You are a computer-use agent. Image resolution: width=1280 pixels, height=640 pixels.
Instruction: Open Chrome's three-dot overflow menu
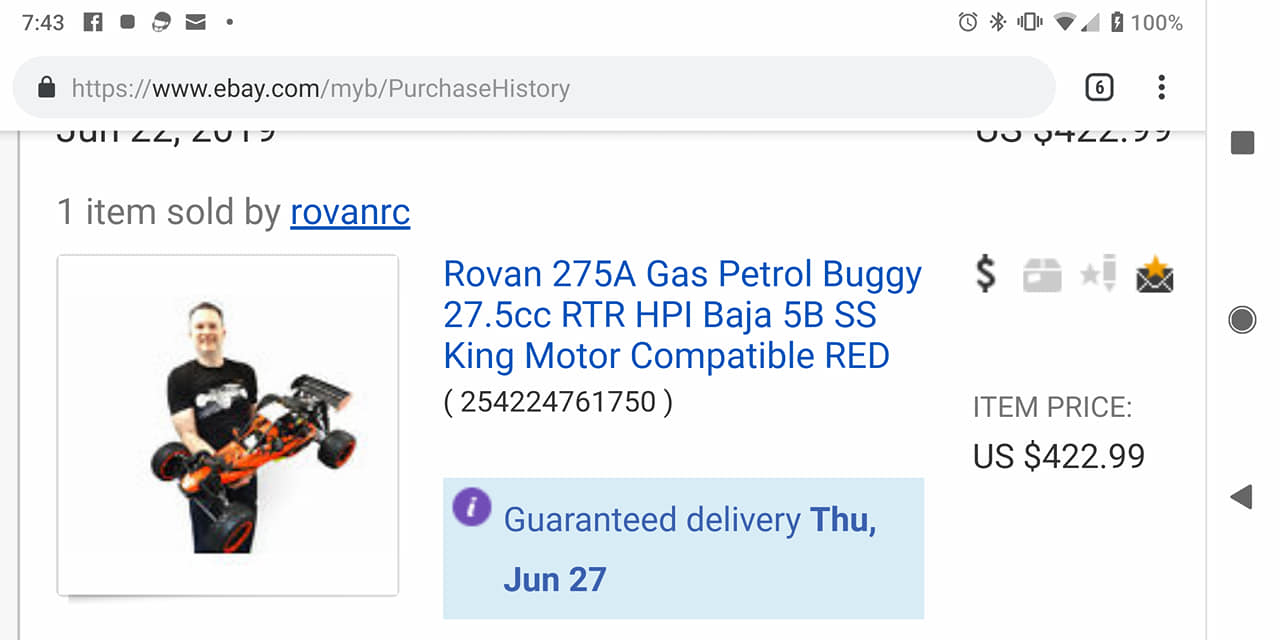point(1161,88)
